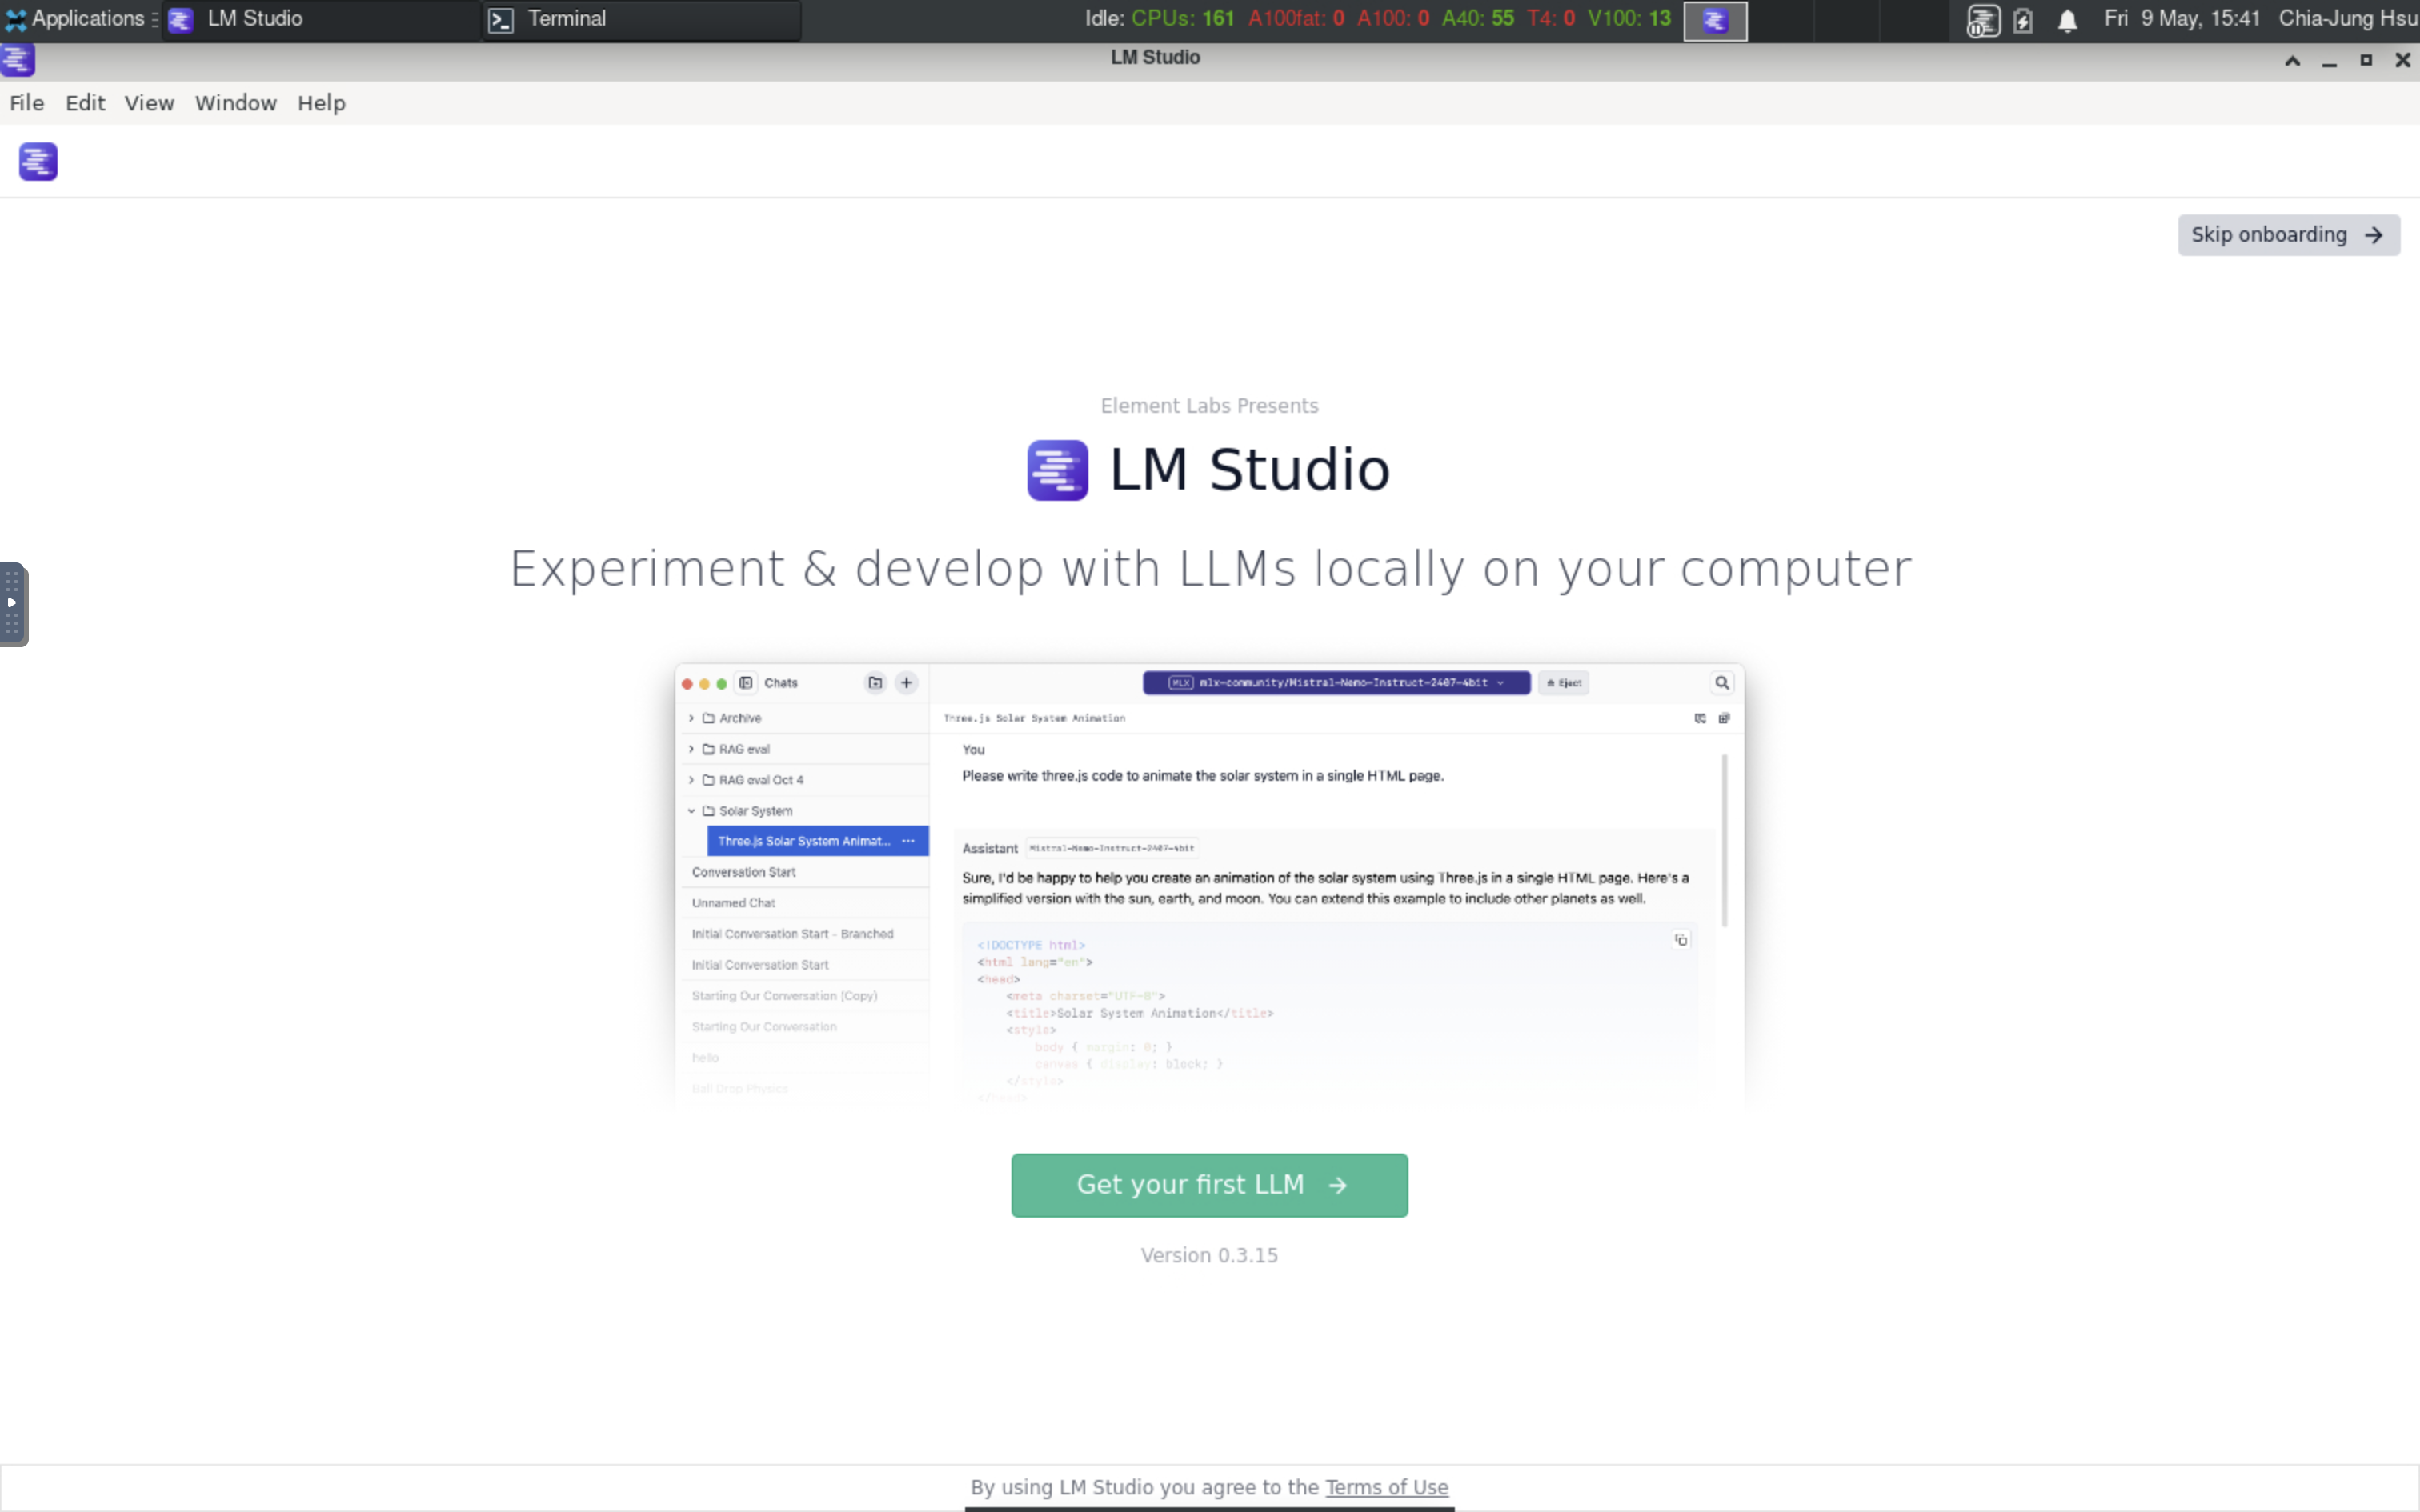This screenshot has width=2420, height=1512.
Task: Click the Get your first LLM button
Action: point(1208,1185)
